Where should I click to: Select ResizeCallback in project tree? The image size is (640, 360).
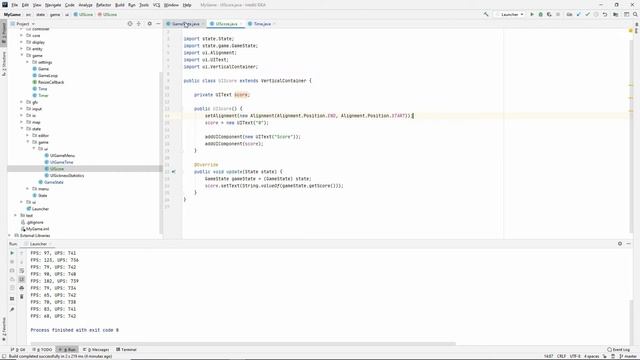(x=51, y=82)
